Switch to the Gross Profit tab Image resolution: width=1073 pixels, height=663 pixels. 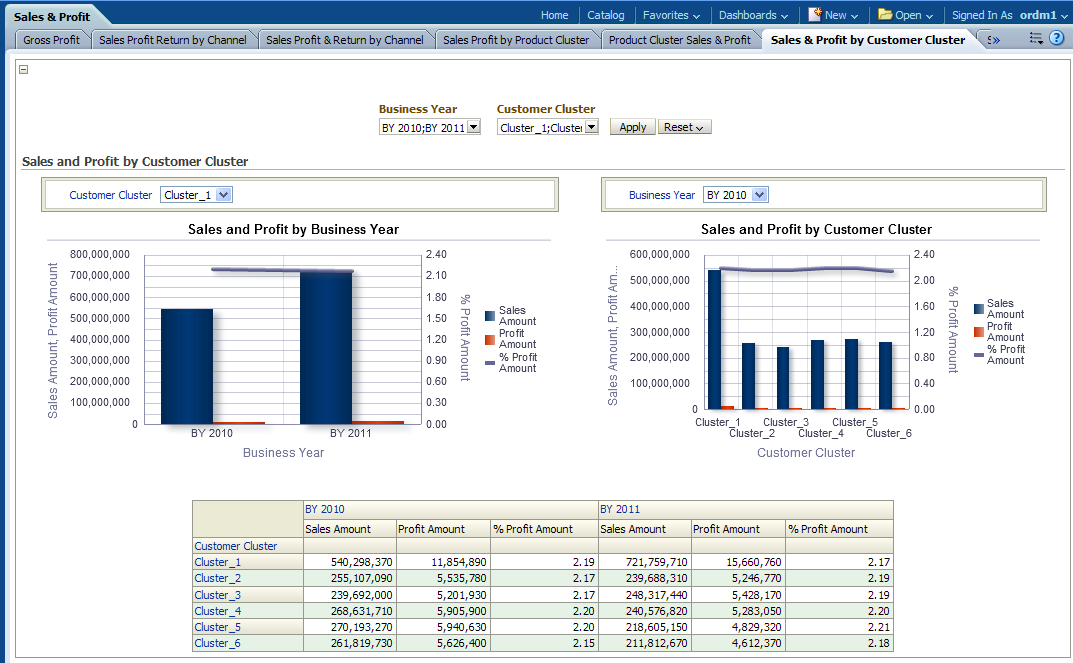[x=52, y=40]
